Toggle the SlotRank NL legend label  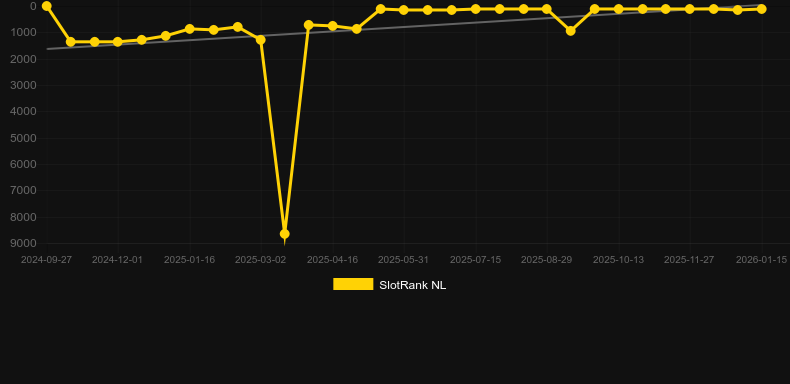[413, 285]
